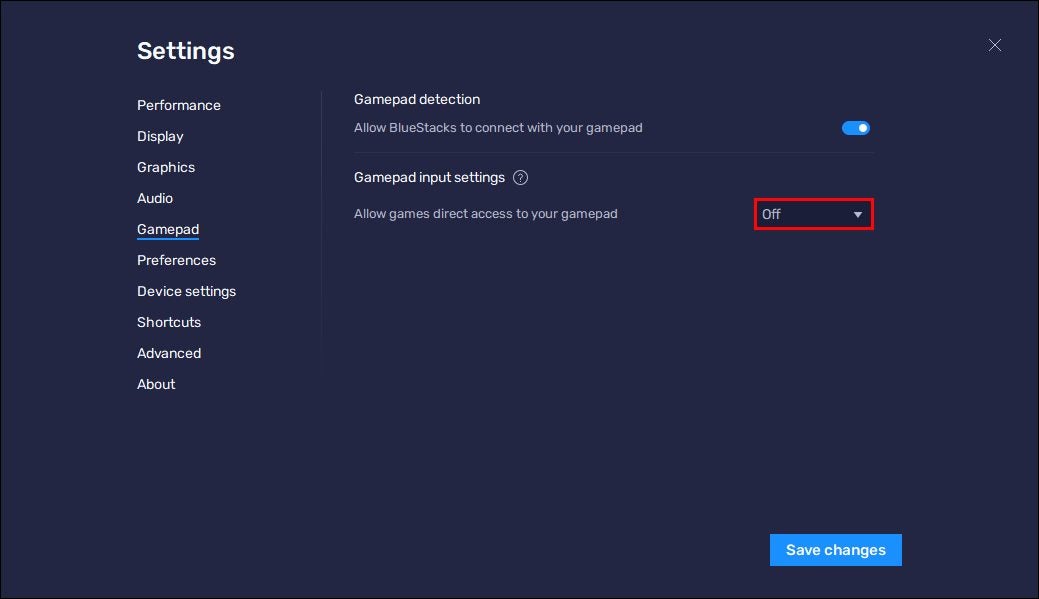Navigate to Advanced settings
Screen dimensions: 1039x599
[169, 353]
